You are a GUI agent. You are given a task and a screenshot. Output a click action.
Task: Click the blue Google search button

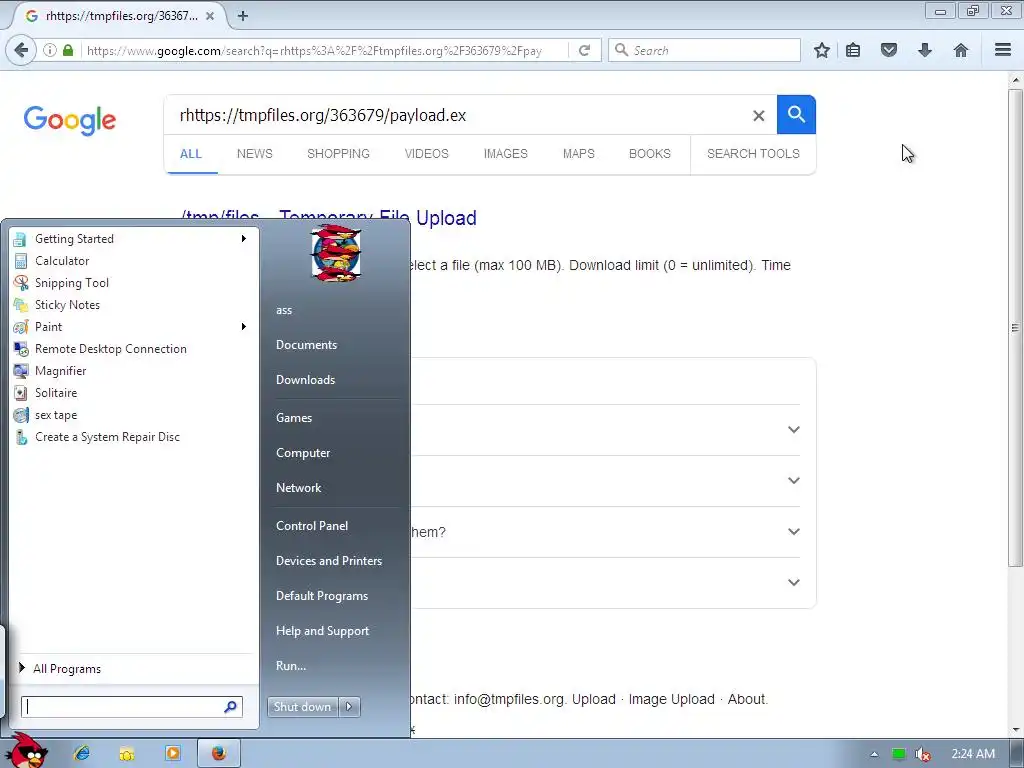click(796, 114)
